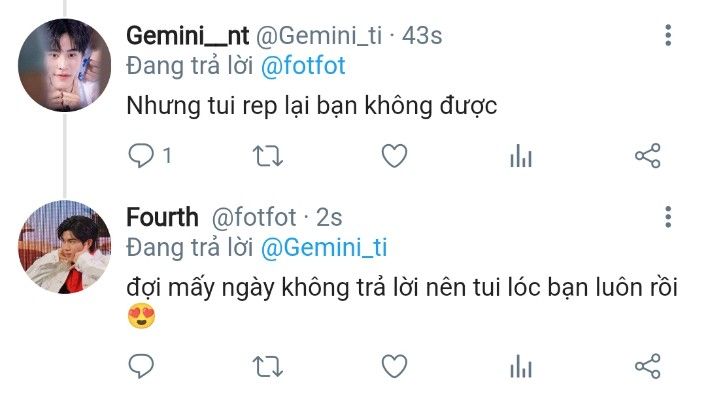Open the Gemini__nt display name
The width and height of the screenshot is (706, 393).
pyautogui.click(x=187, y=35)
